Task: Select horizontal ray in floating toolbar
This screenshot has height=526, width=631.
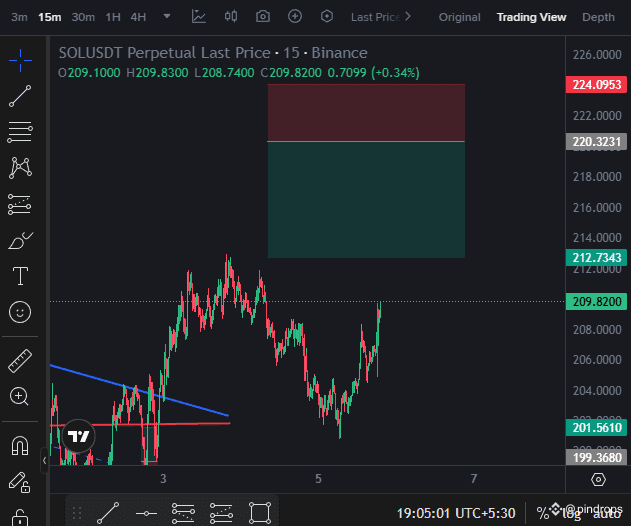Action: click(x=146, y=513)
